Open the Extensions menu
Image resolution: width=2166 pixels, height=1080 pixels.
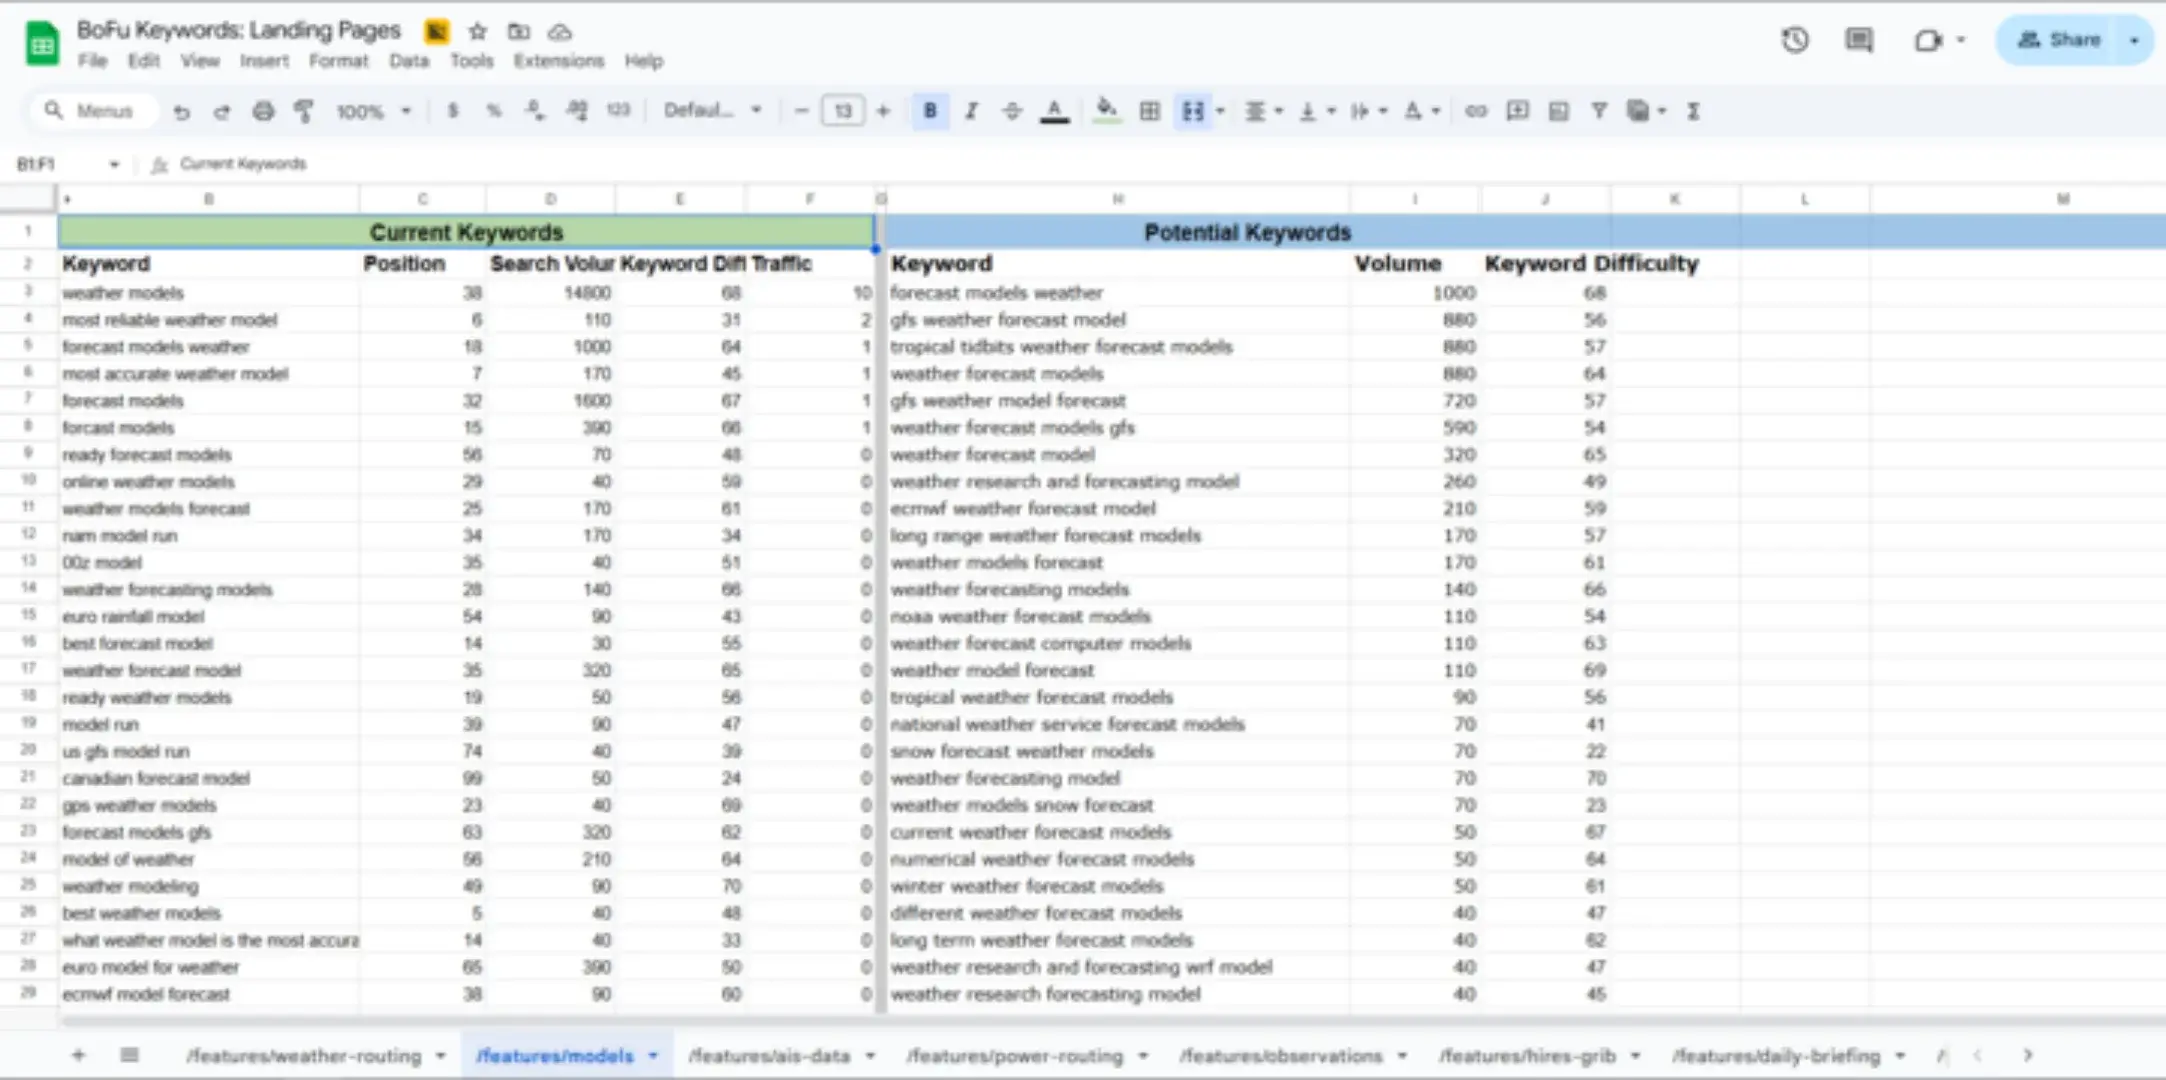click(x=558, y=61)
